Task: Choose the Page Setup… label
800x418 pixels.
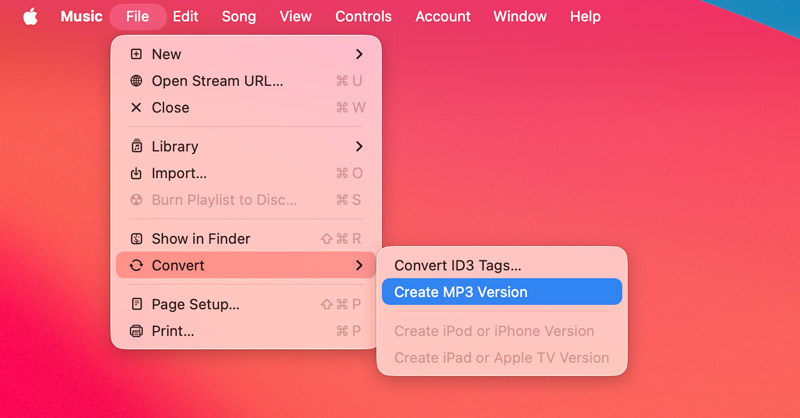Action: (x=195, y=305)
